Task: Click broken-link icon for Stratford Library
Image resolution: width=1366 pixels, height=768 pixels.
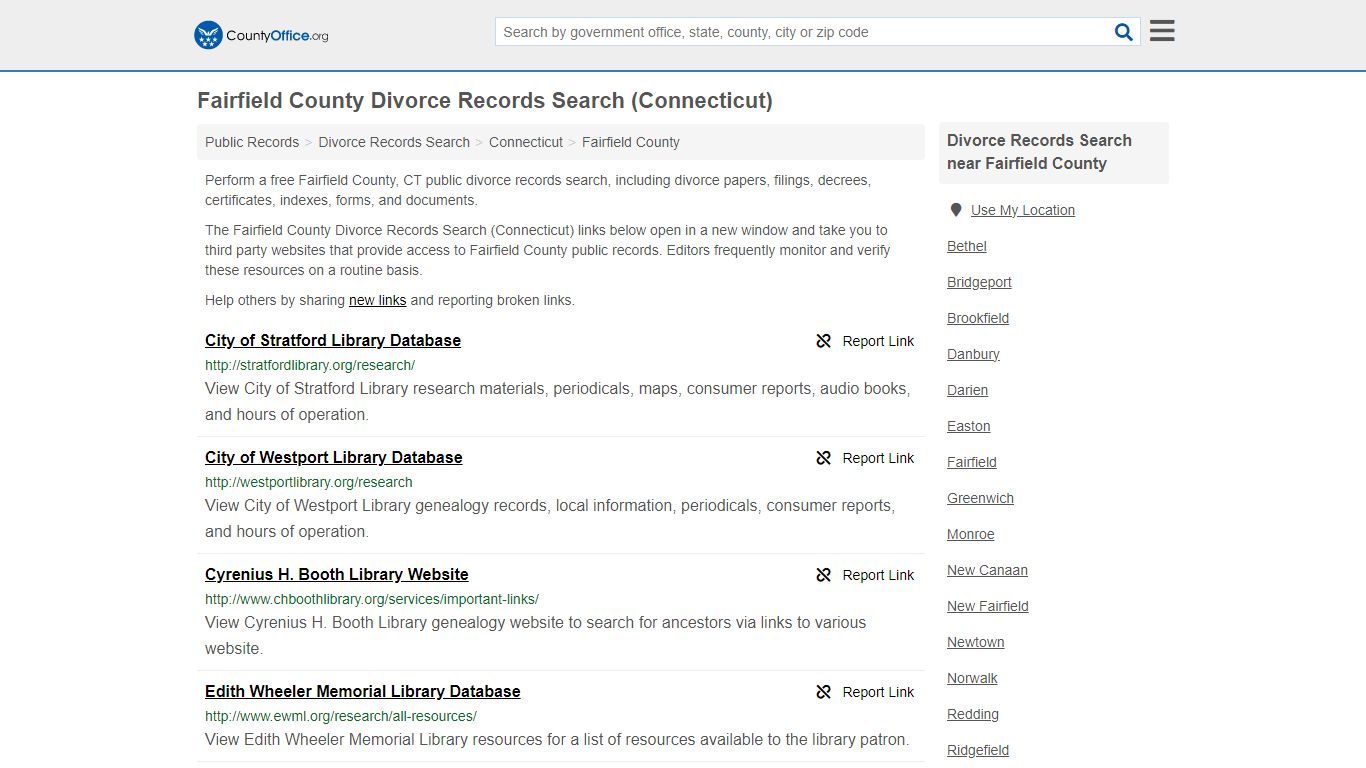Action: coord(824,341)
